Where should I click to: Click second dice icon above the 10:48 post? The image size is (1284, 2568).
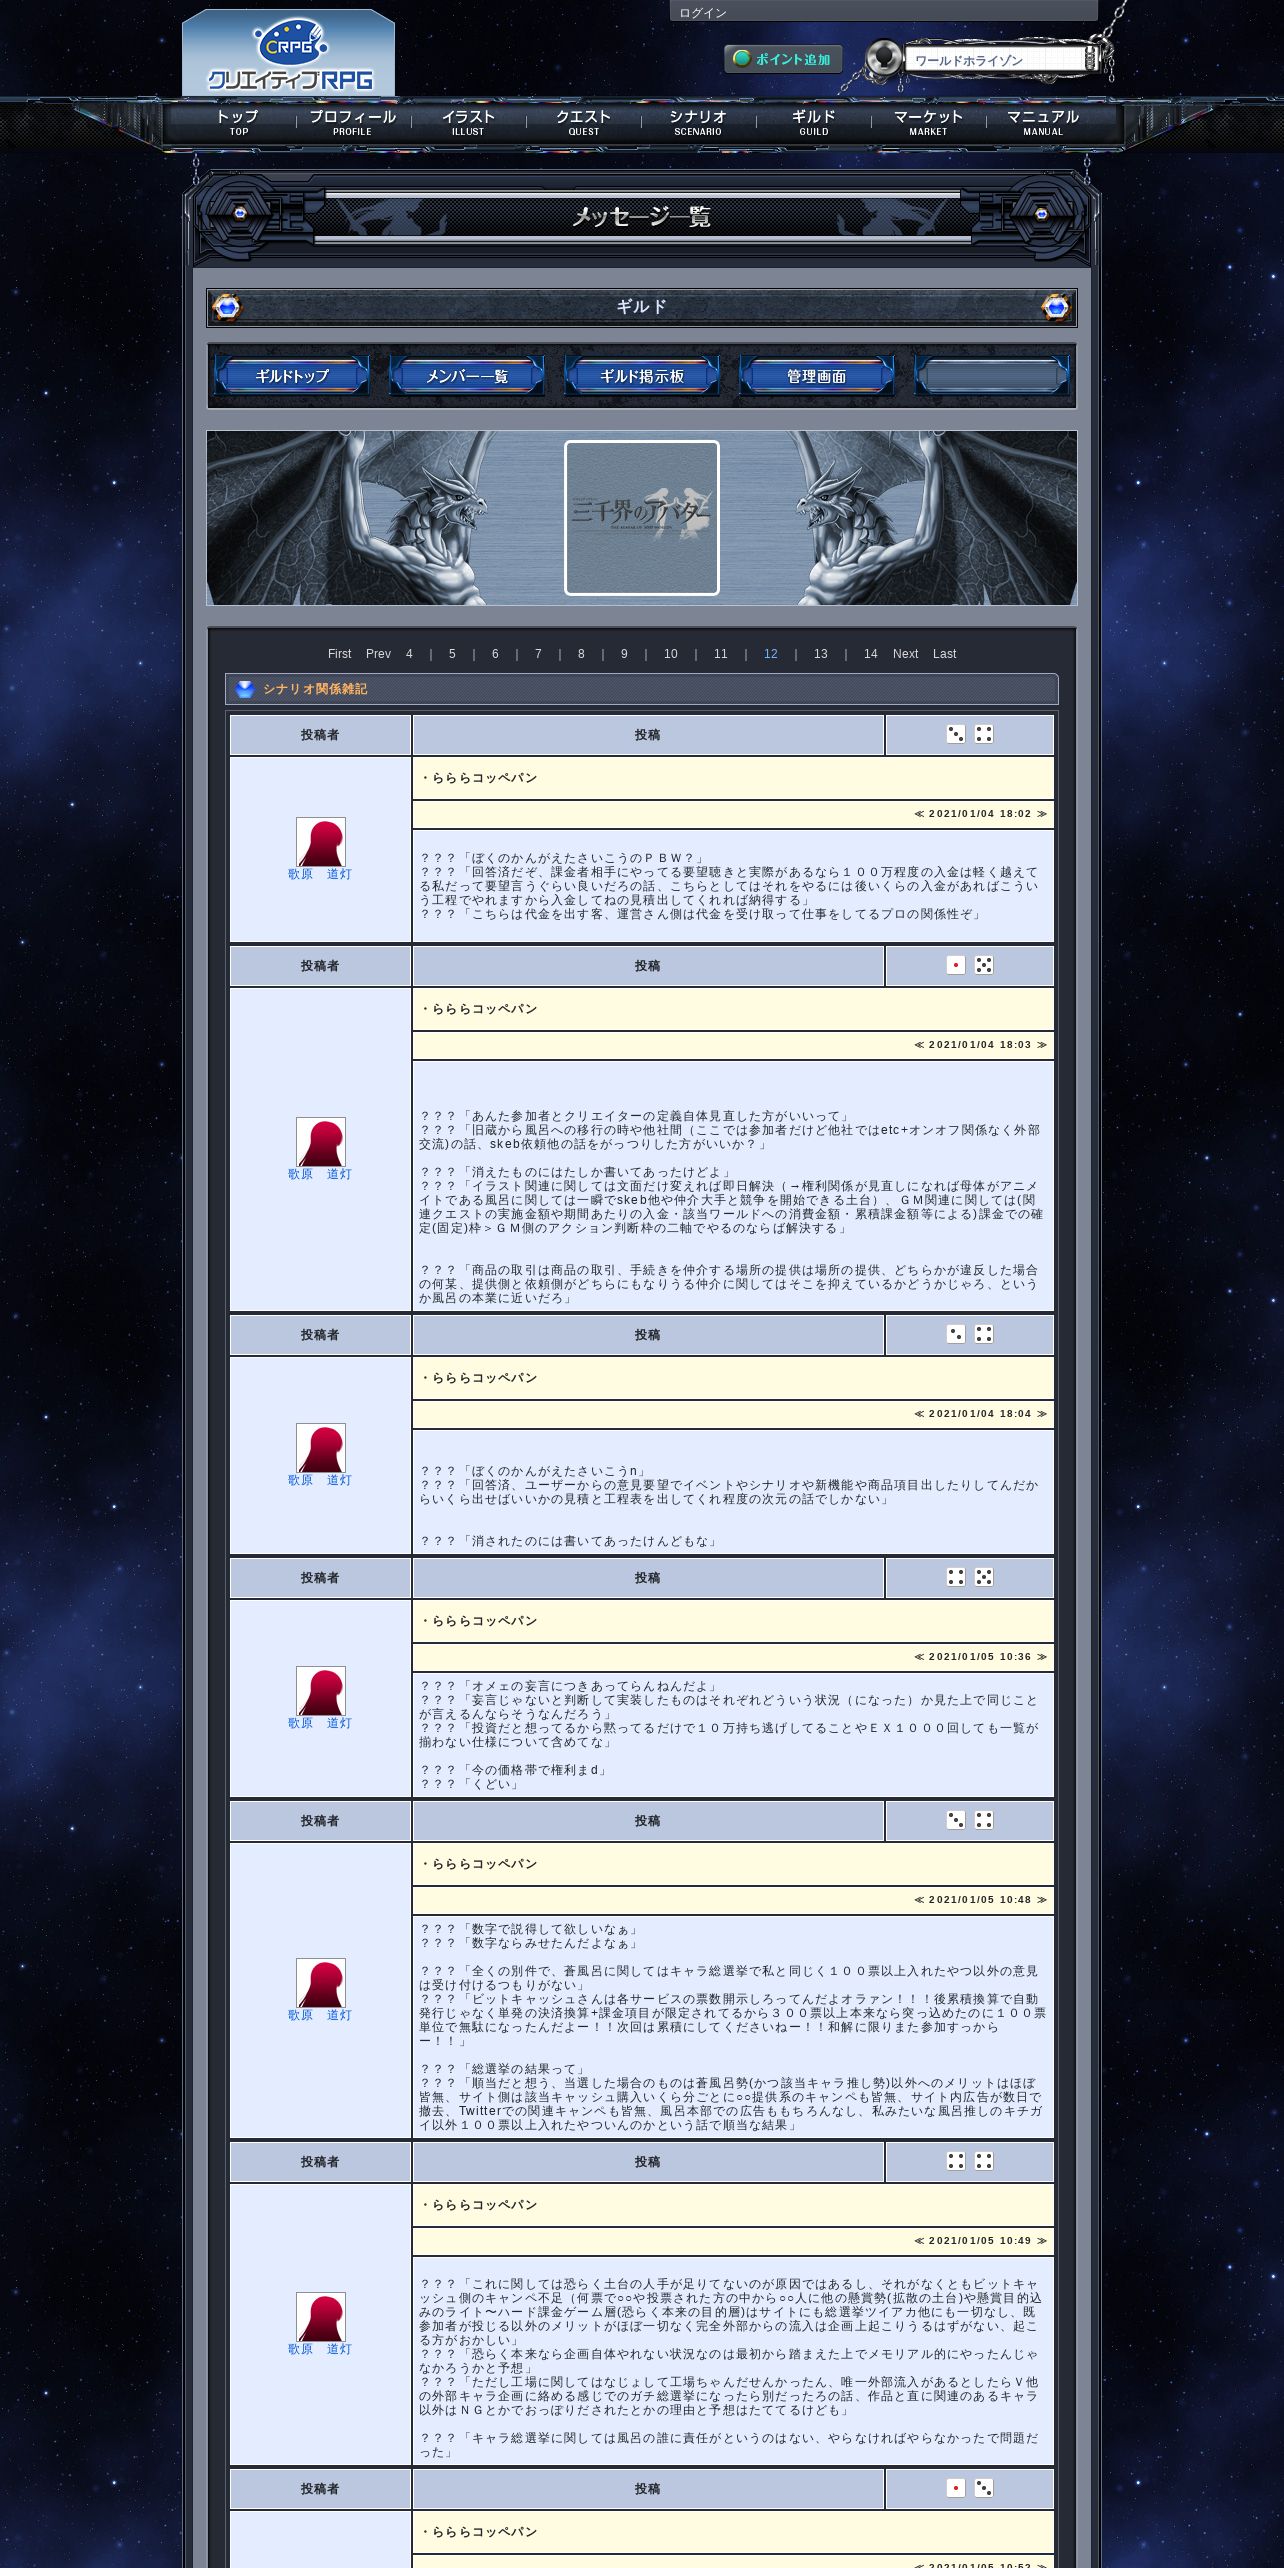coord(984,1820)
